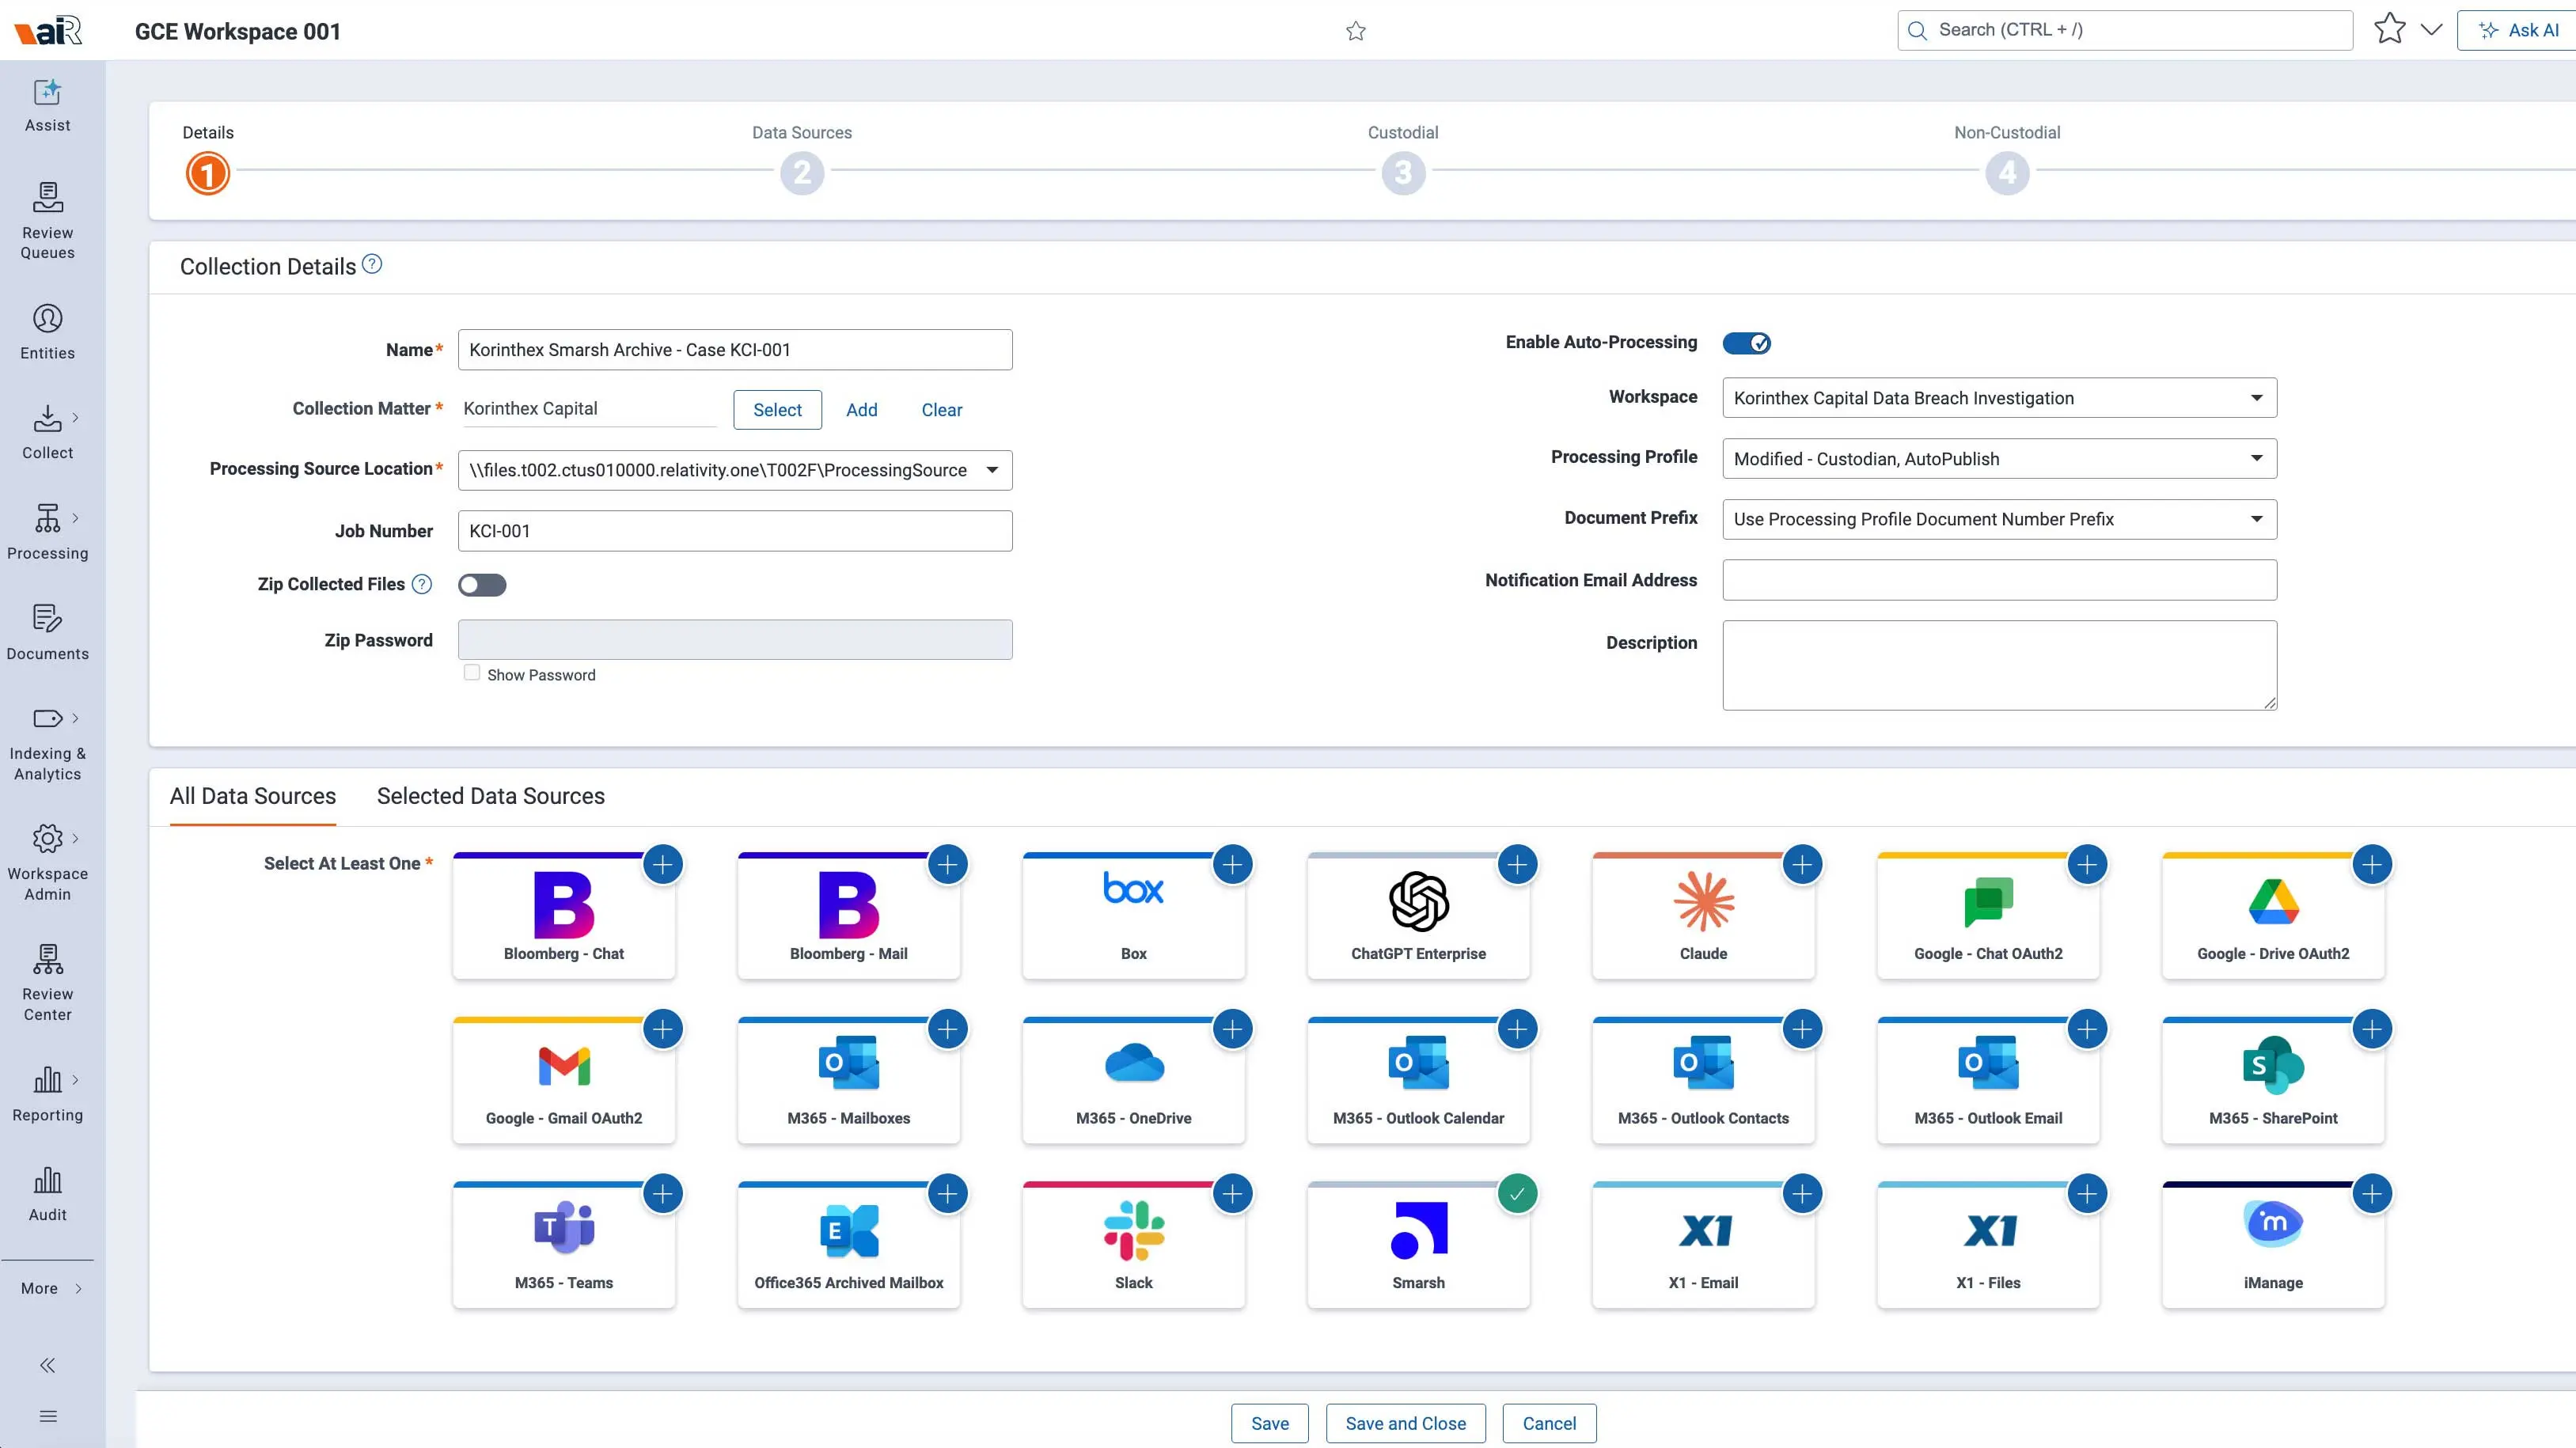Open the Document Prefix dropdown
The height and width of the screenshot is (1448, 2576).
(1999, 519)
